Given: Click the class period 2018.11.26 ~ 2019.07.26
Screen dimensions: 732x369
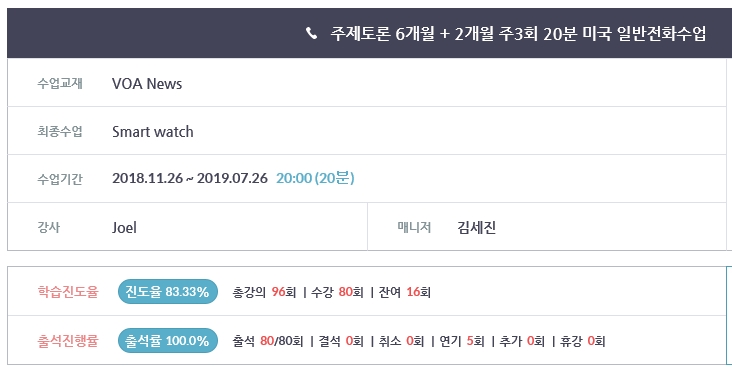Looking at the screenshot, I should coord(190,178).
